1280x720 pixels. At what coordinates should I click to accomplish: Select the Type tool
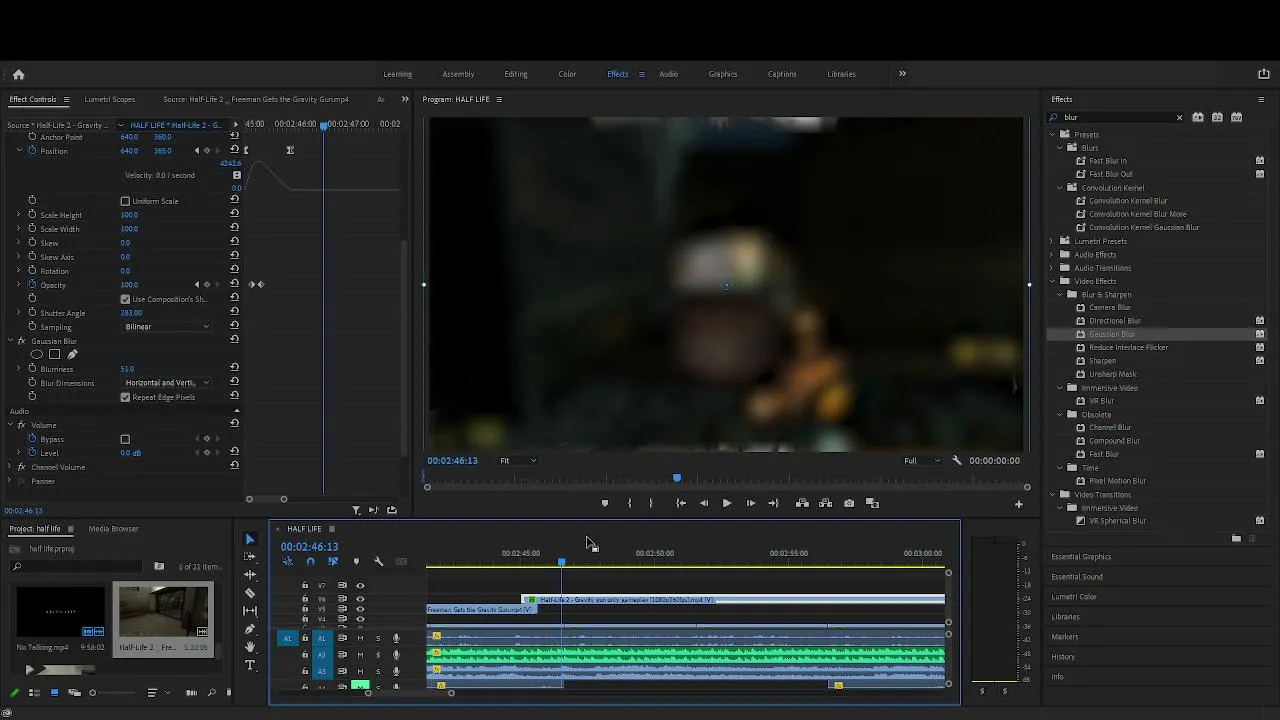[250, 665]
